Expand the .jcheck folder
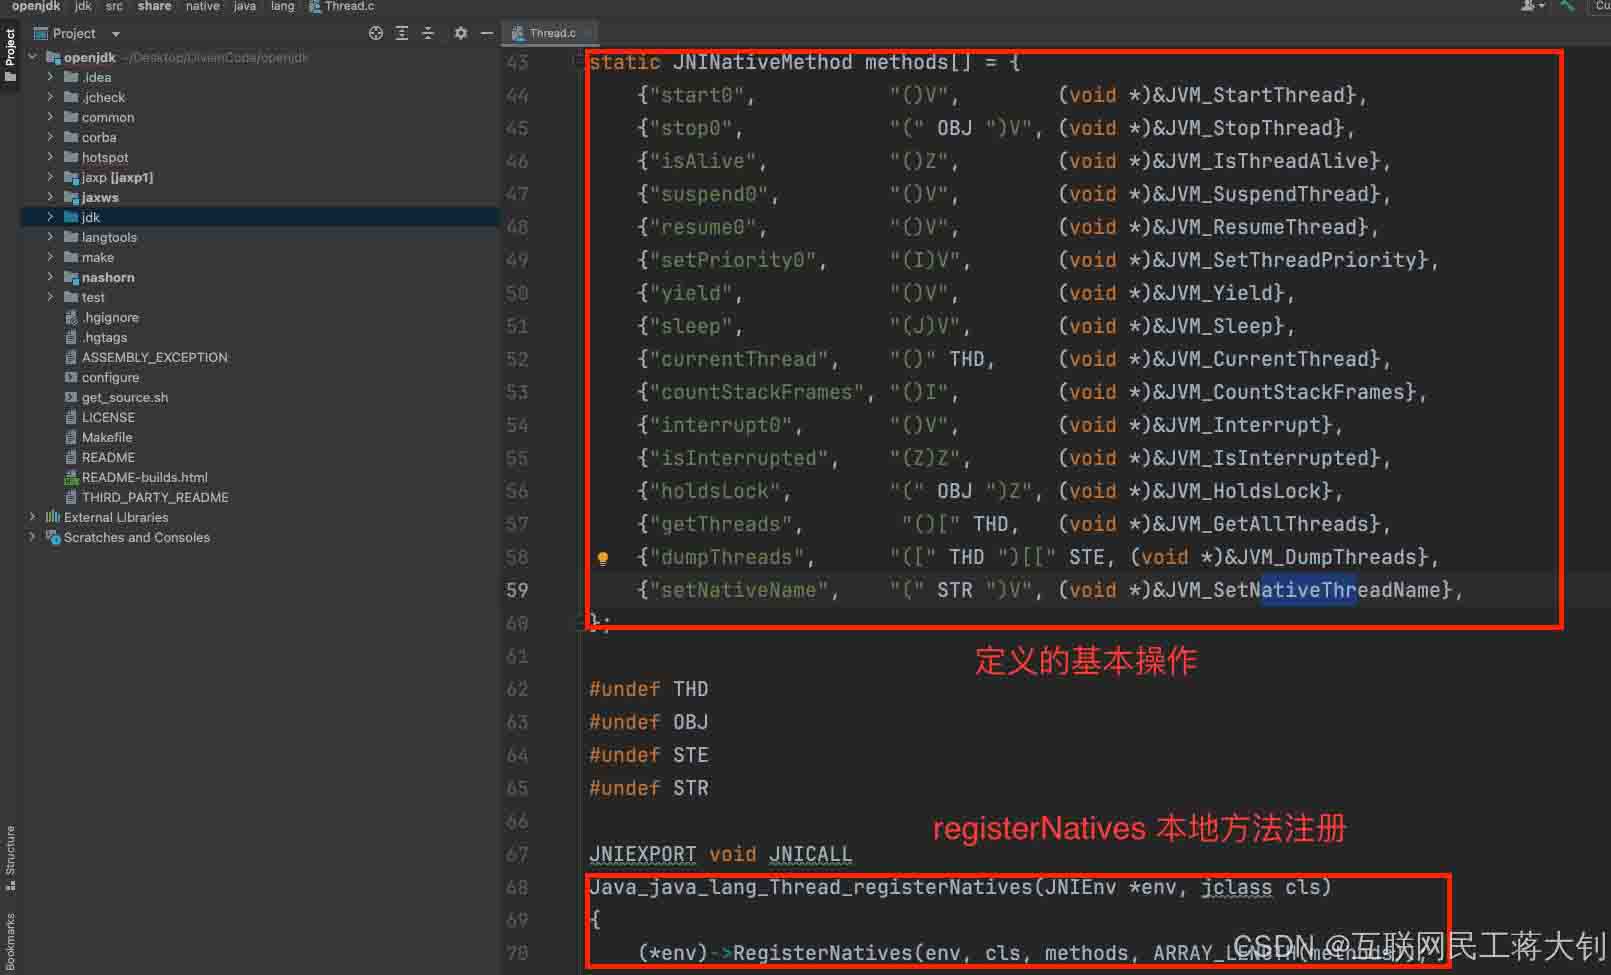 [x=50, y=97]
